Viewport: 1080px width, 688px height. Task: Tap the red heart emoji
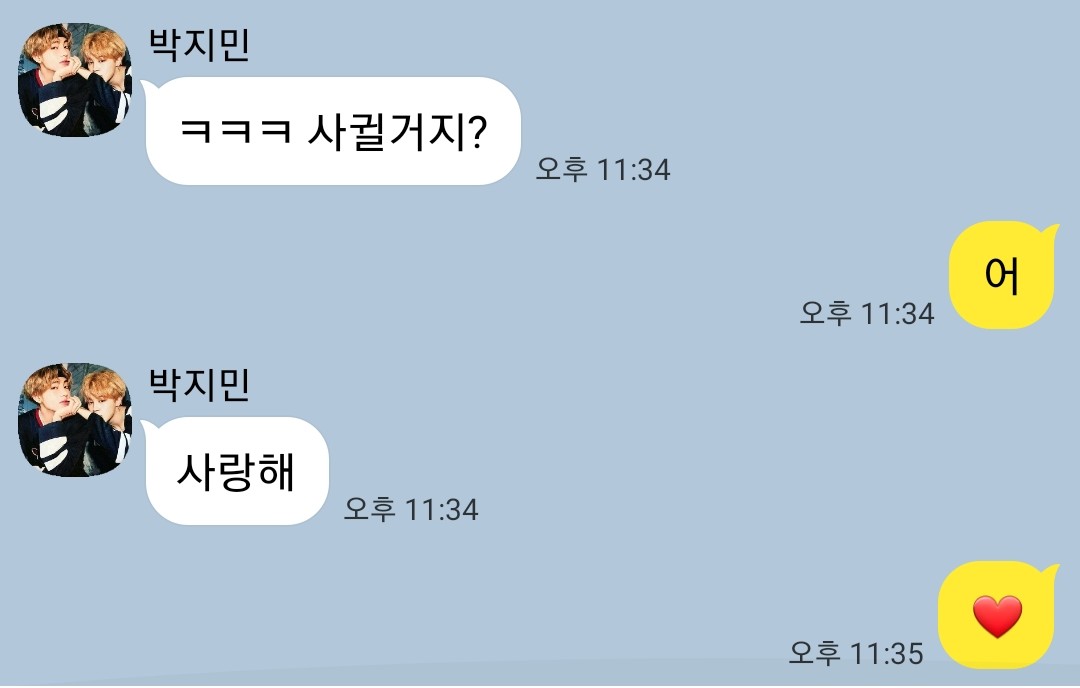pyautogui.click(x=997, y=616)
